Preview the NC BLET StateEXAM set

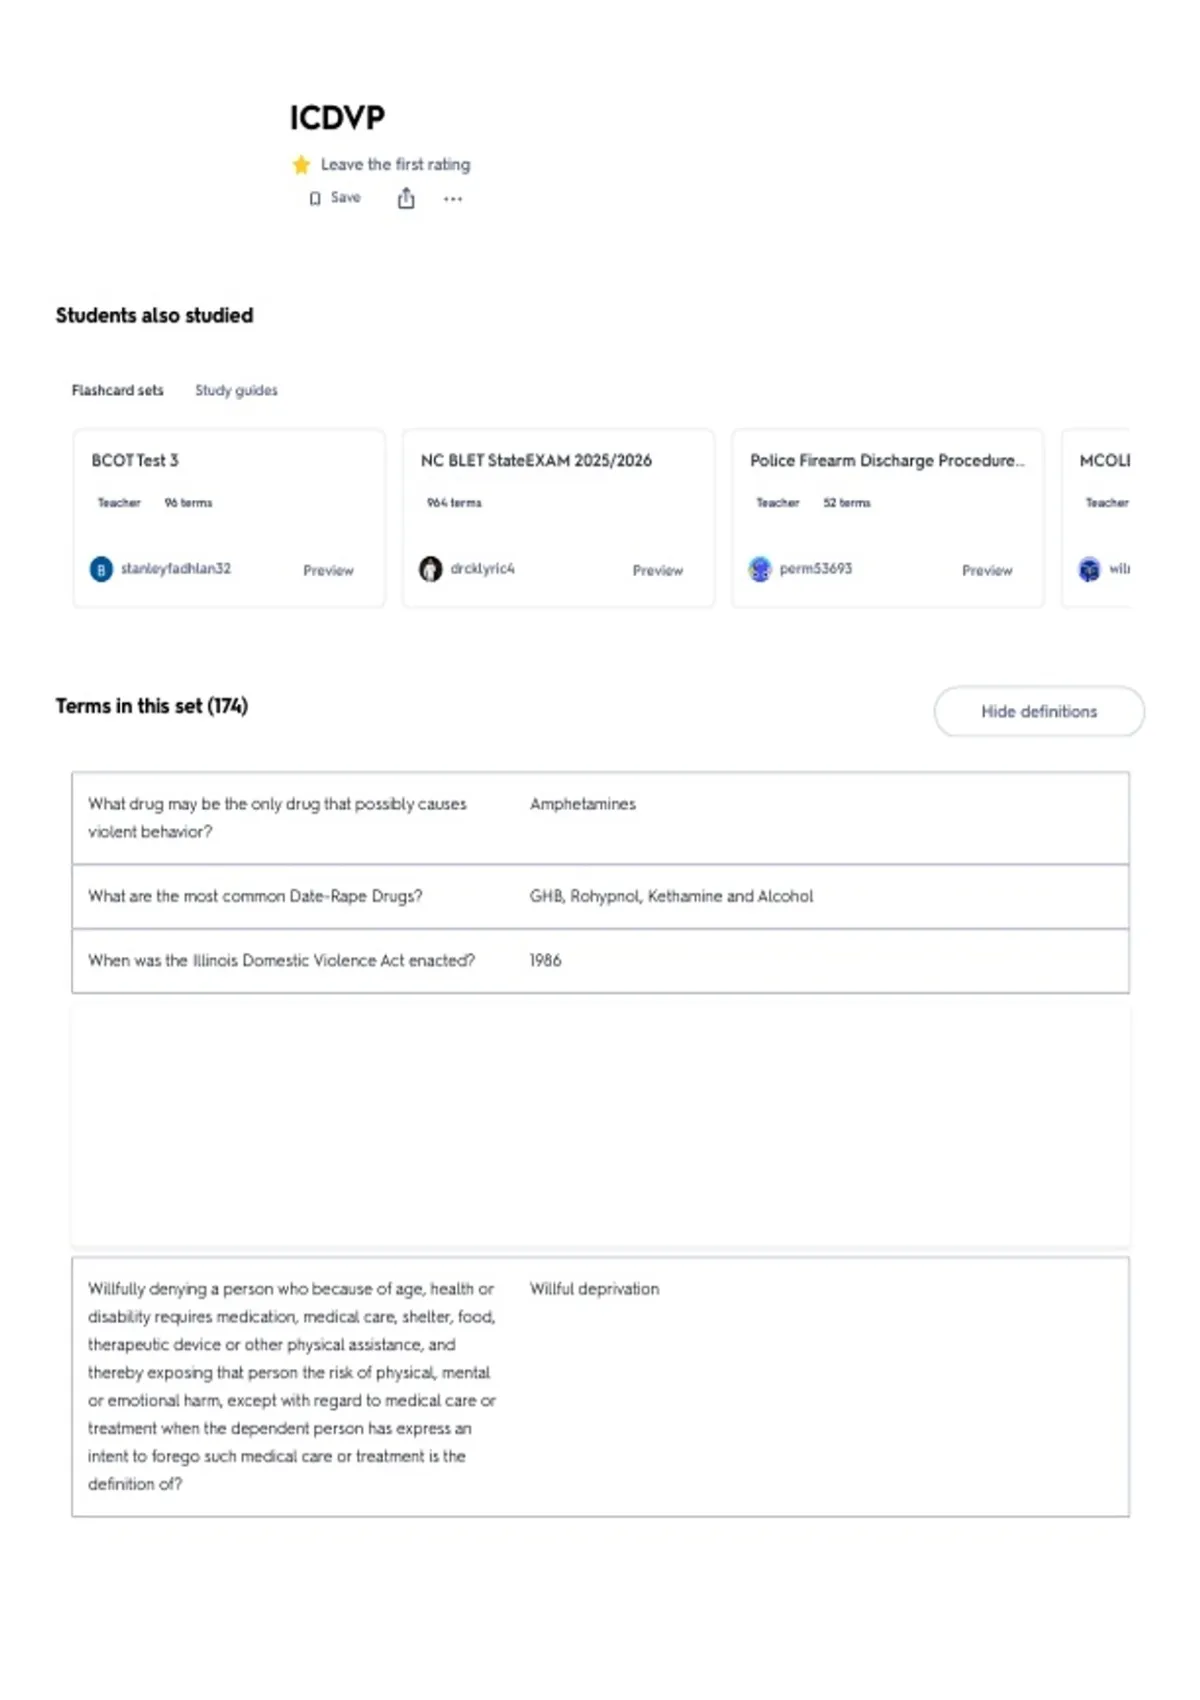[x=657, y=570]
